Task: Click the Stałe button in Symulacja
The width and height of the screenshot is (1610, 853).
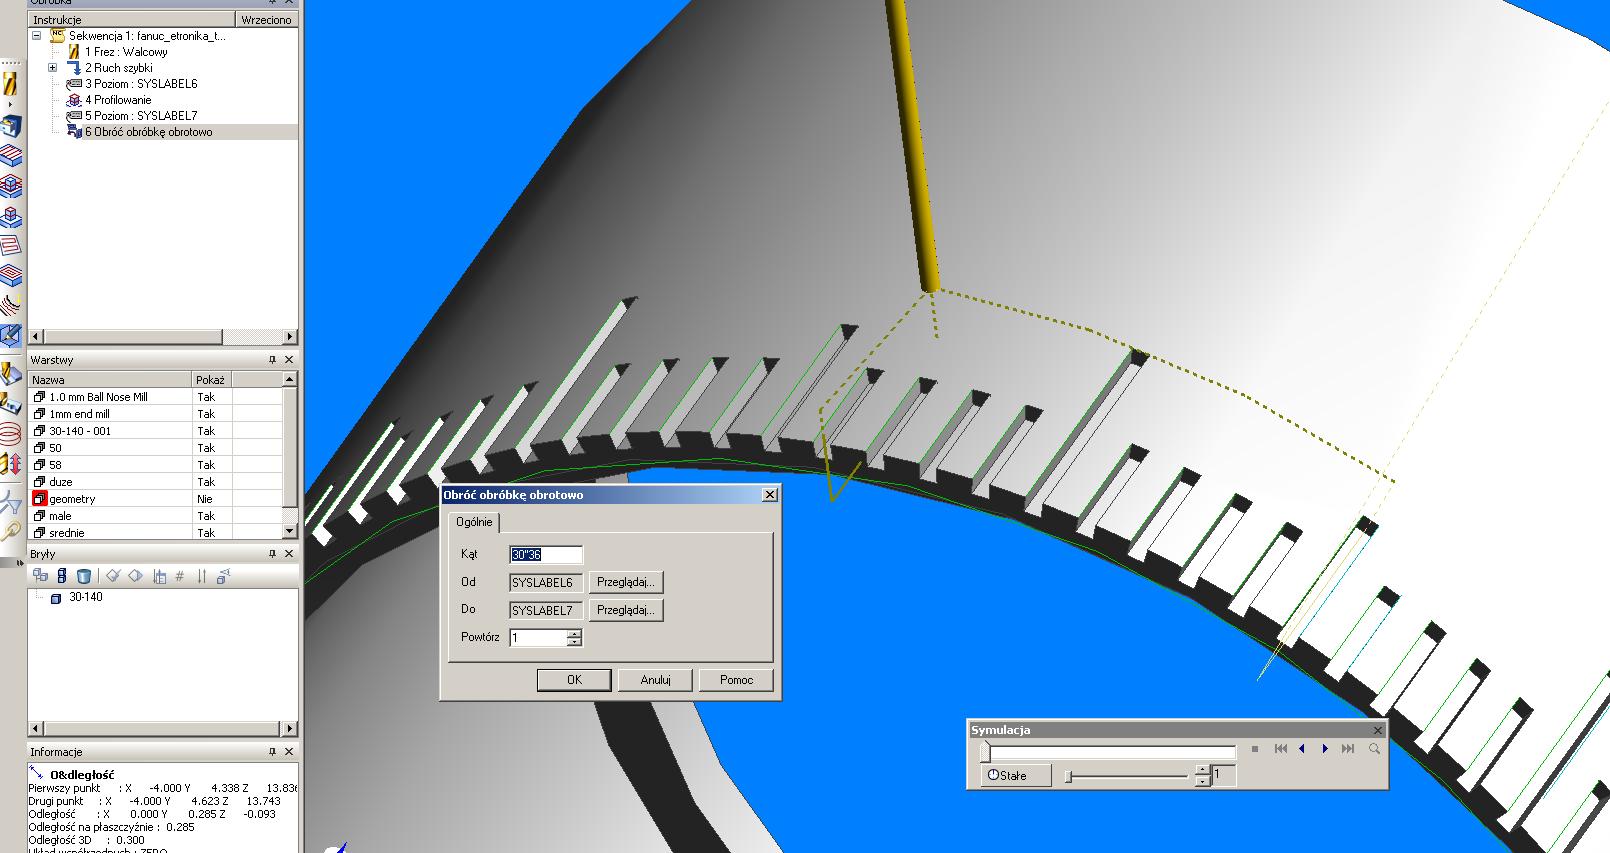Action: click(x=1014, y=775)
